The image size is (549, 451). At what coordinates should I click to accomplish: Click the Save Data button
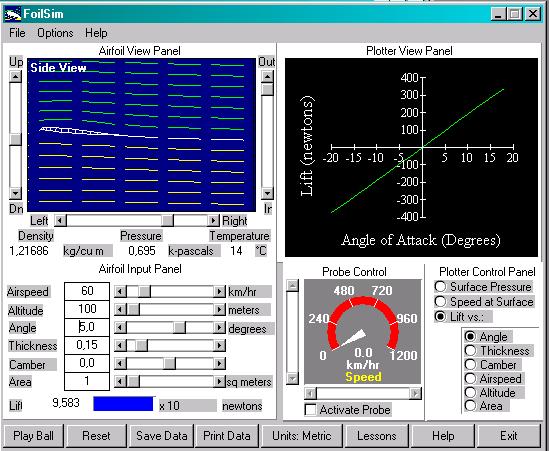point(161,436)
